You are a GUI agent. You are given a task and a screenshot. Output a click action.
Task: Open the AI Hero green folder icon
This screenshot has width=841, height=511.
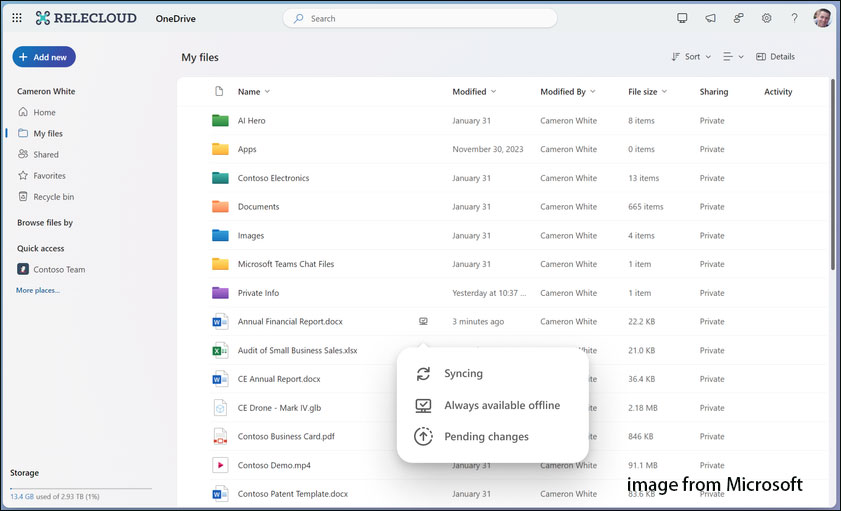pos(220,121)
